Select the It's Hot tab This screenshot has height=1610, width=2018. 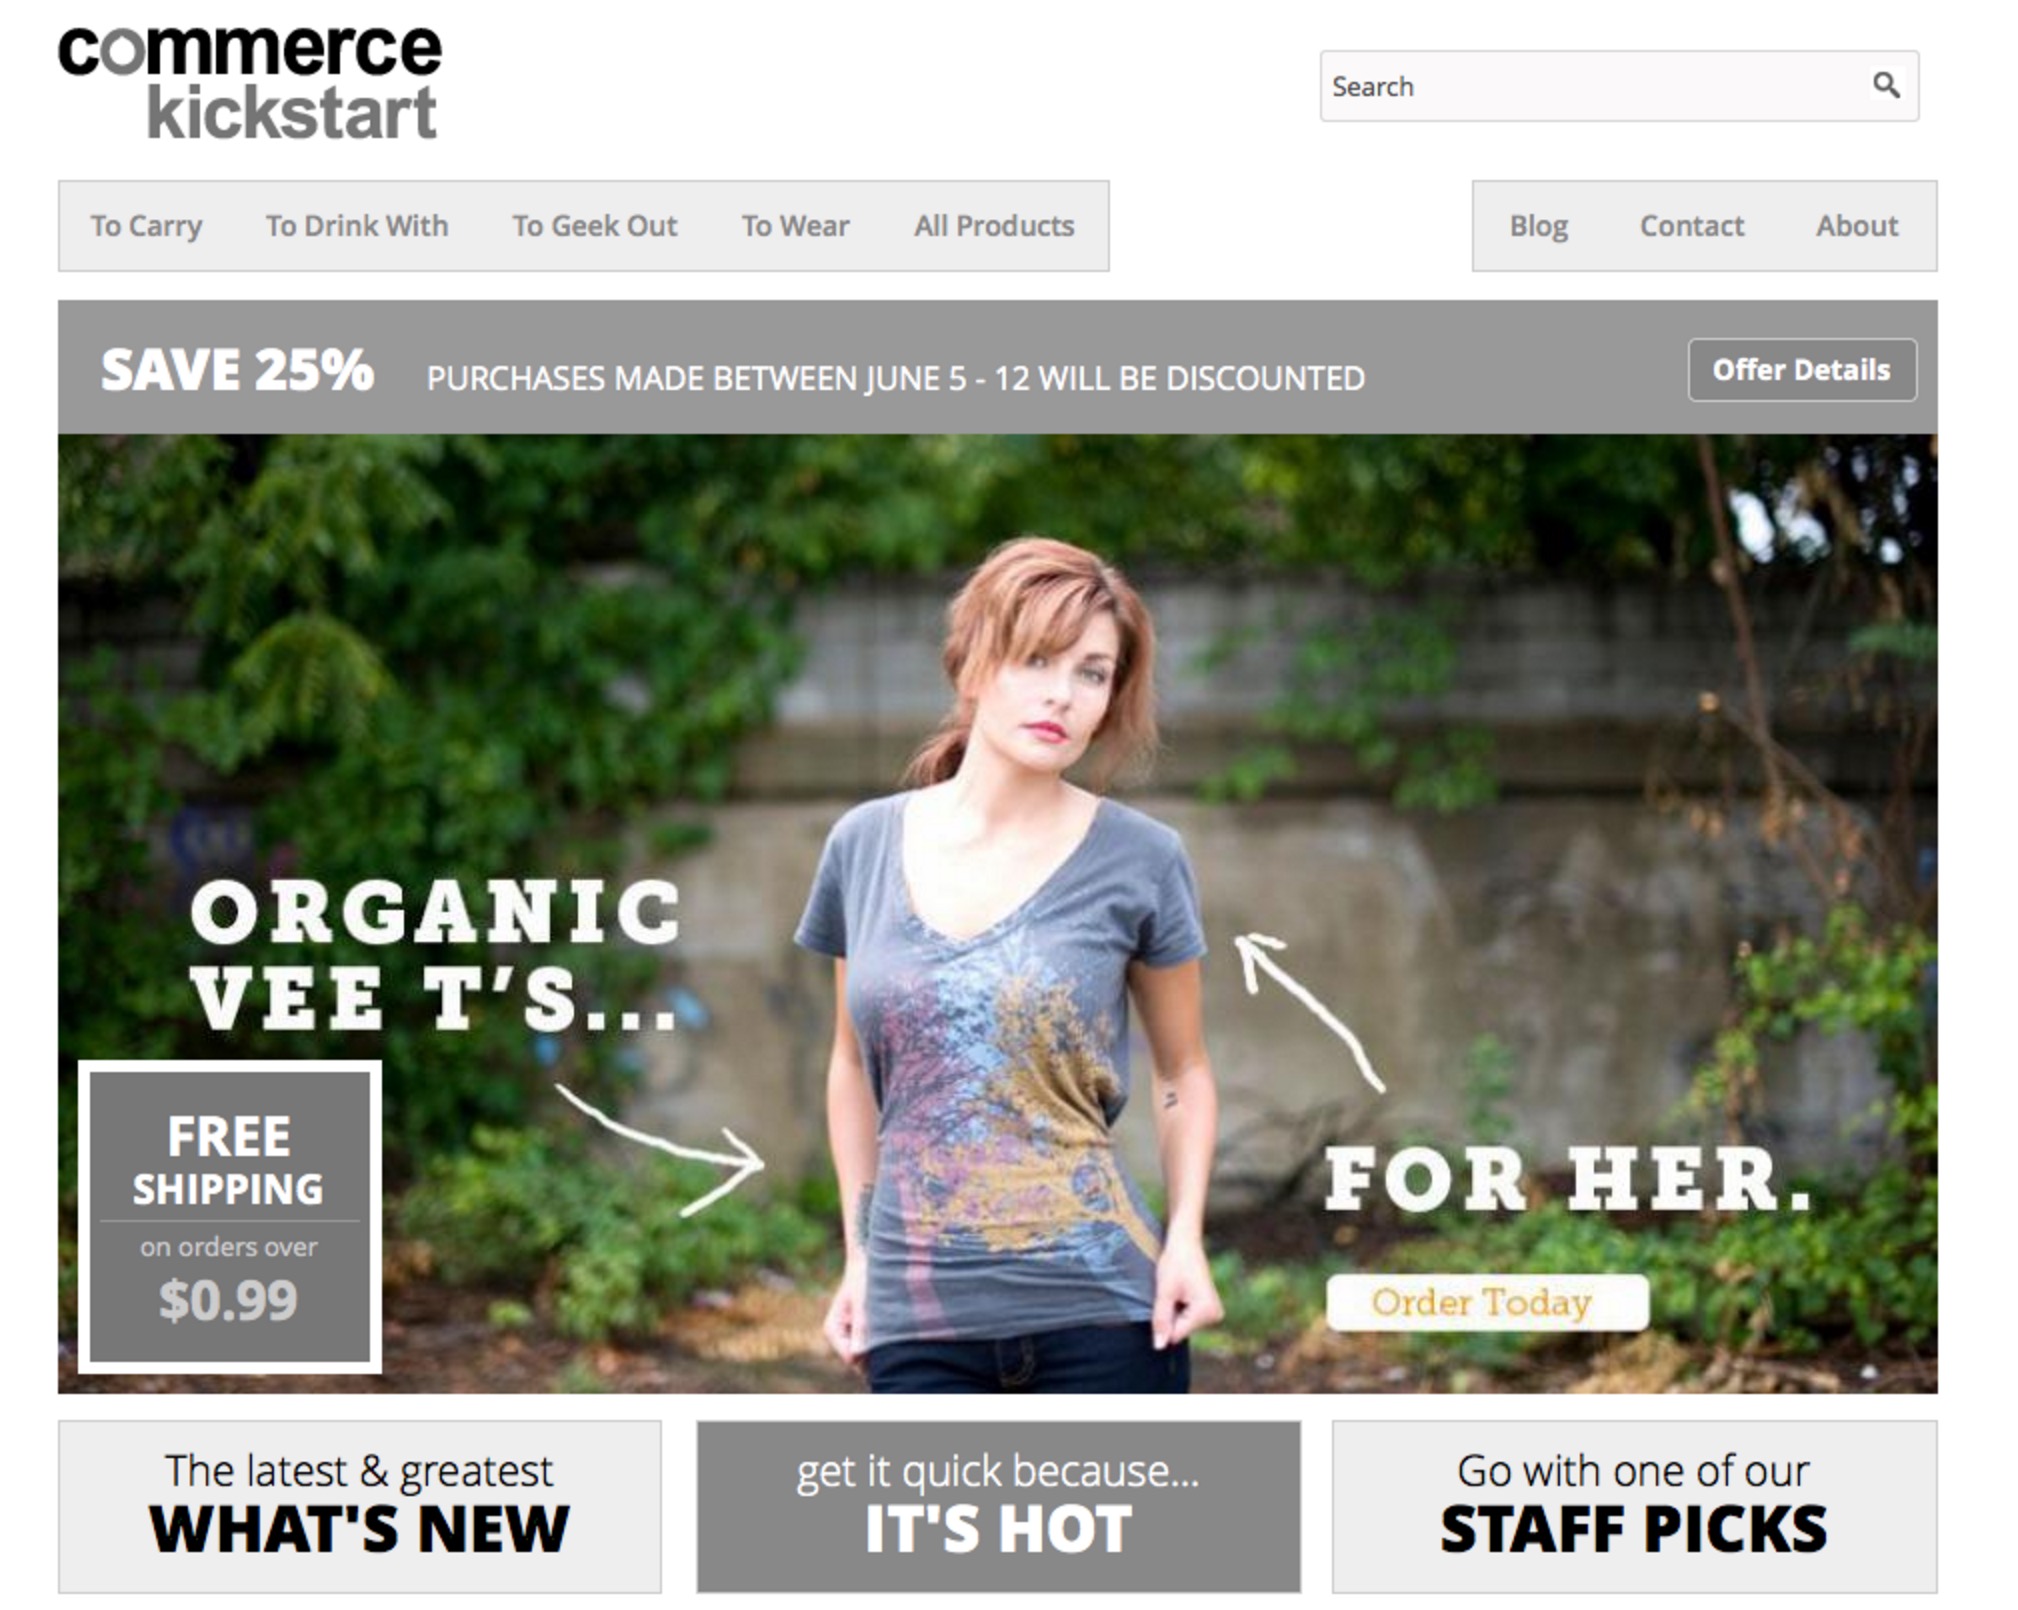[x=998, y=1506]
